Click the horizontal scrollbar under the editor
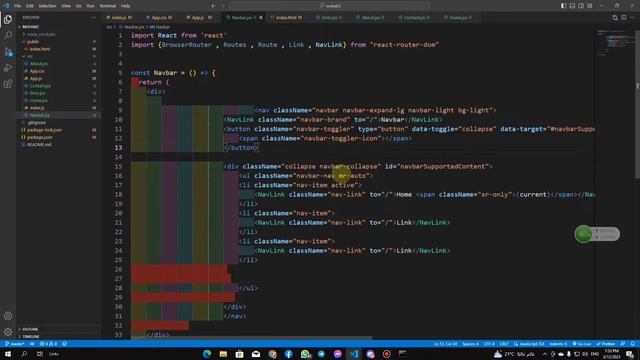The width and height of the screenshot is (640, 360). (252, 338)
